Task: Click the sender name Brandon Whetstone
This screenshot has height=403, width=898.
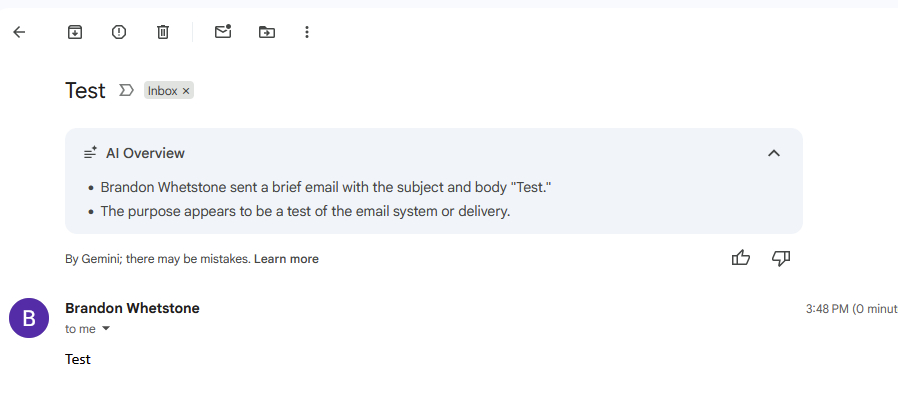Action: [x=132, y=308]
